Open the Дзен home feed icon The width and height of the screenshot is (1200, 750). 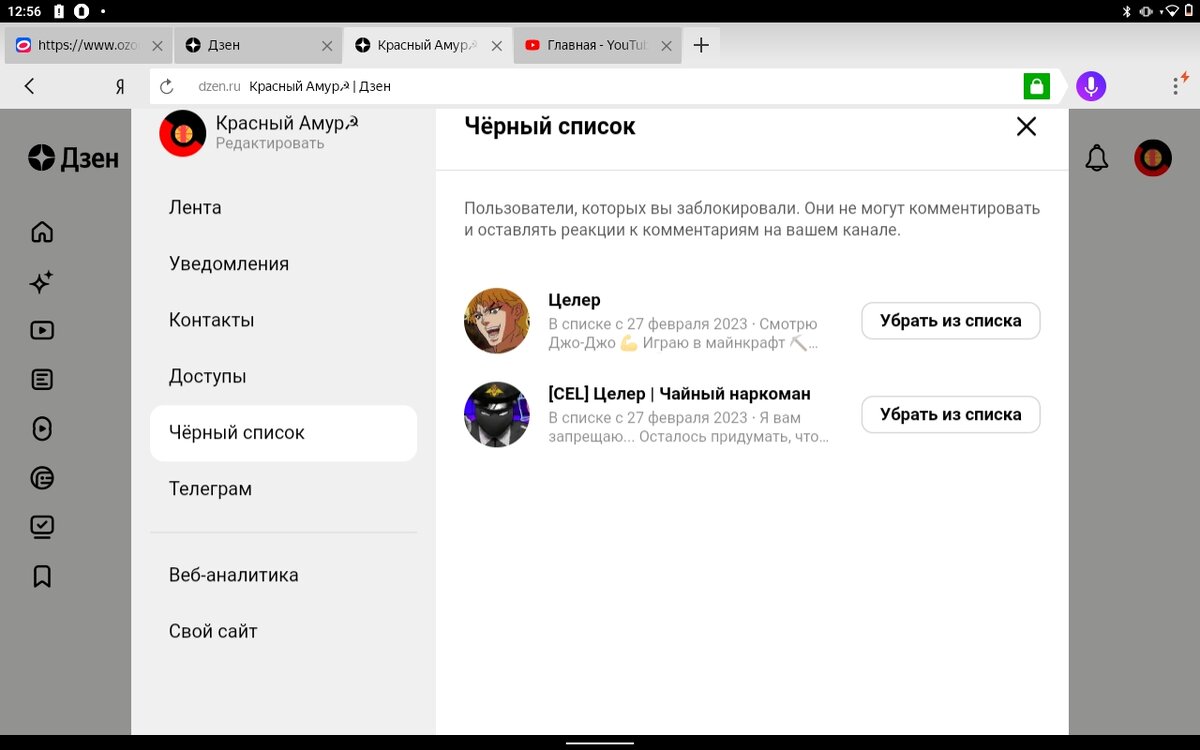tap(41, 232)
